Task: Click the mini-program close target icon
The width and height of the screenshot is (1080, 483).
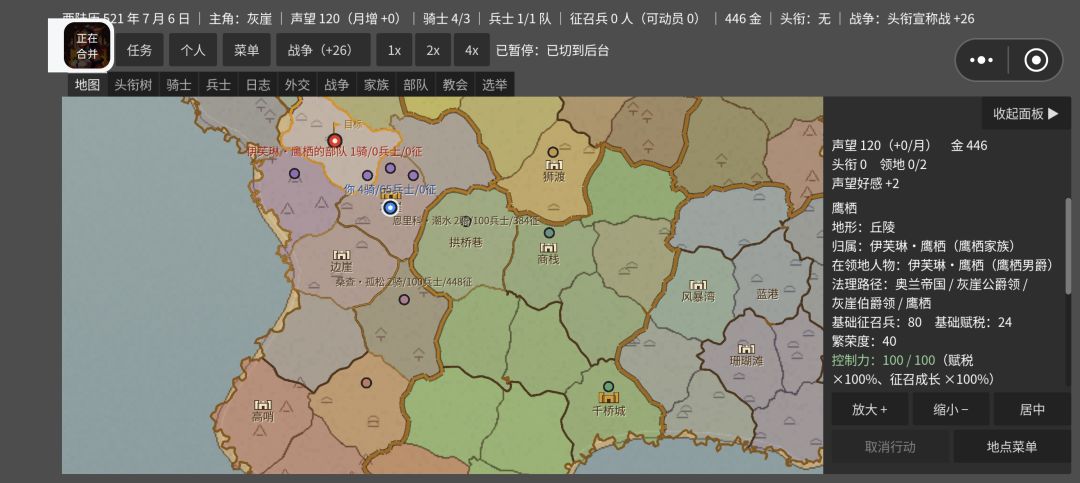Action: click(1037, 60)
